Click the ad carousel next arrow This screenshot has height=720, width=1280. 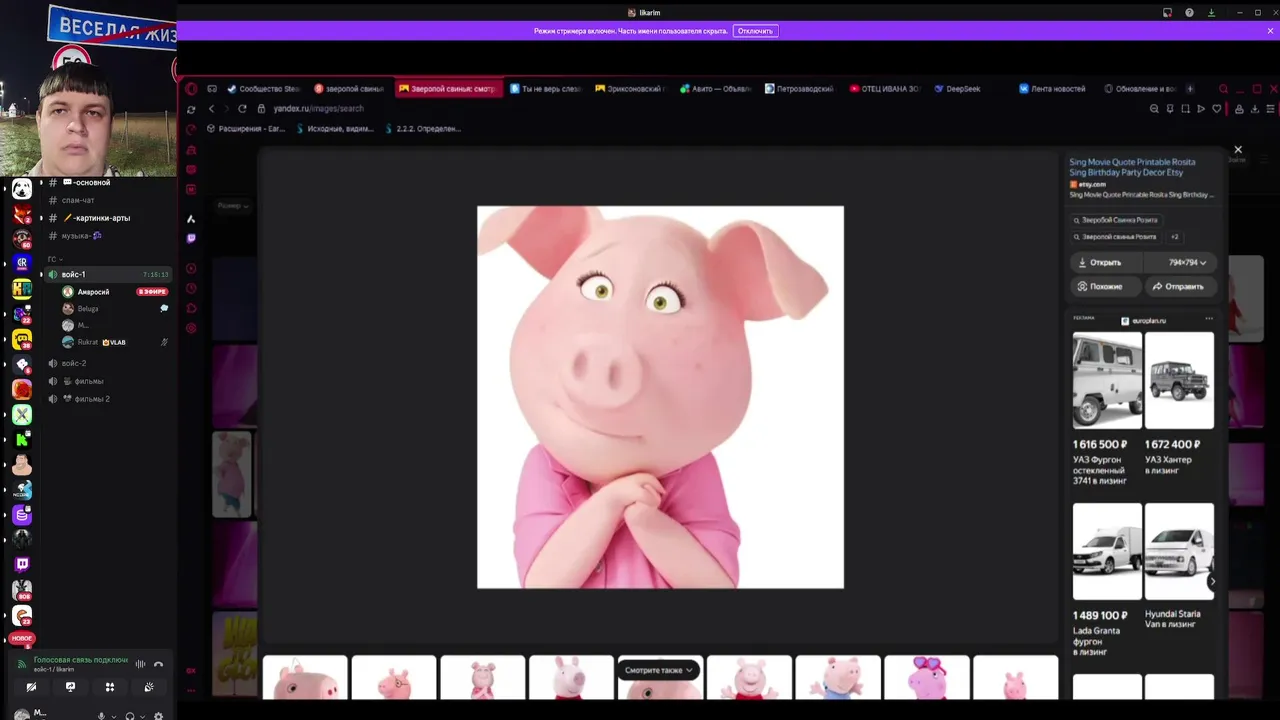[x=1212, y=581]
